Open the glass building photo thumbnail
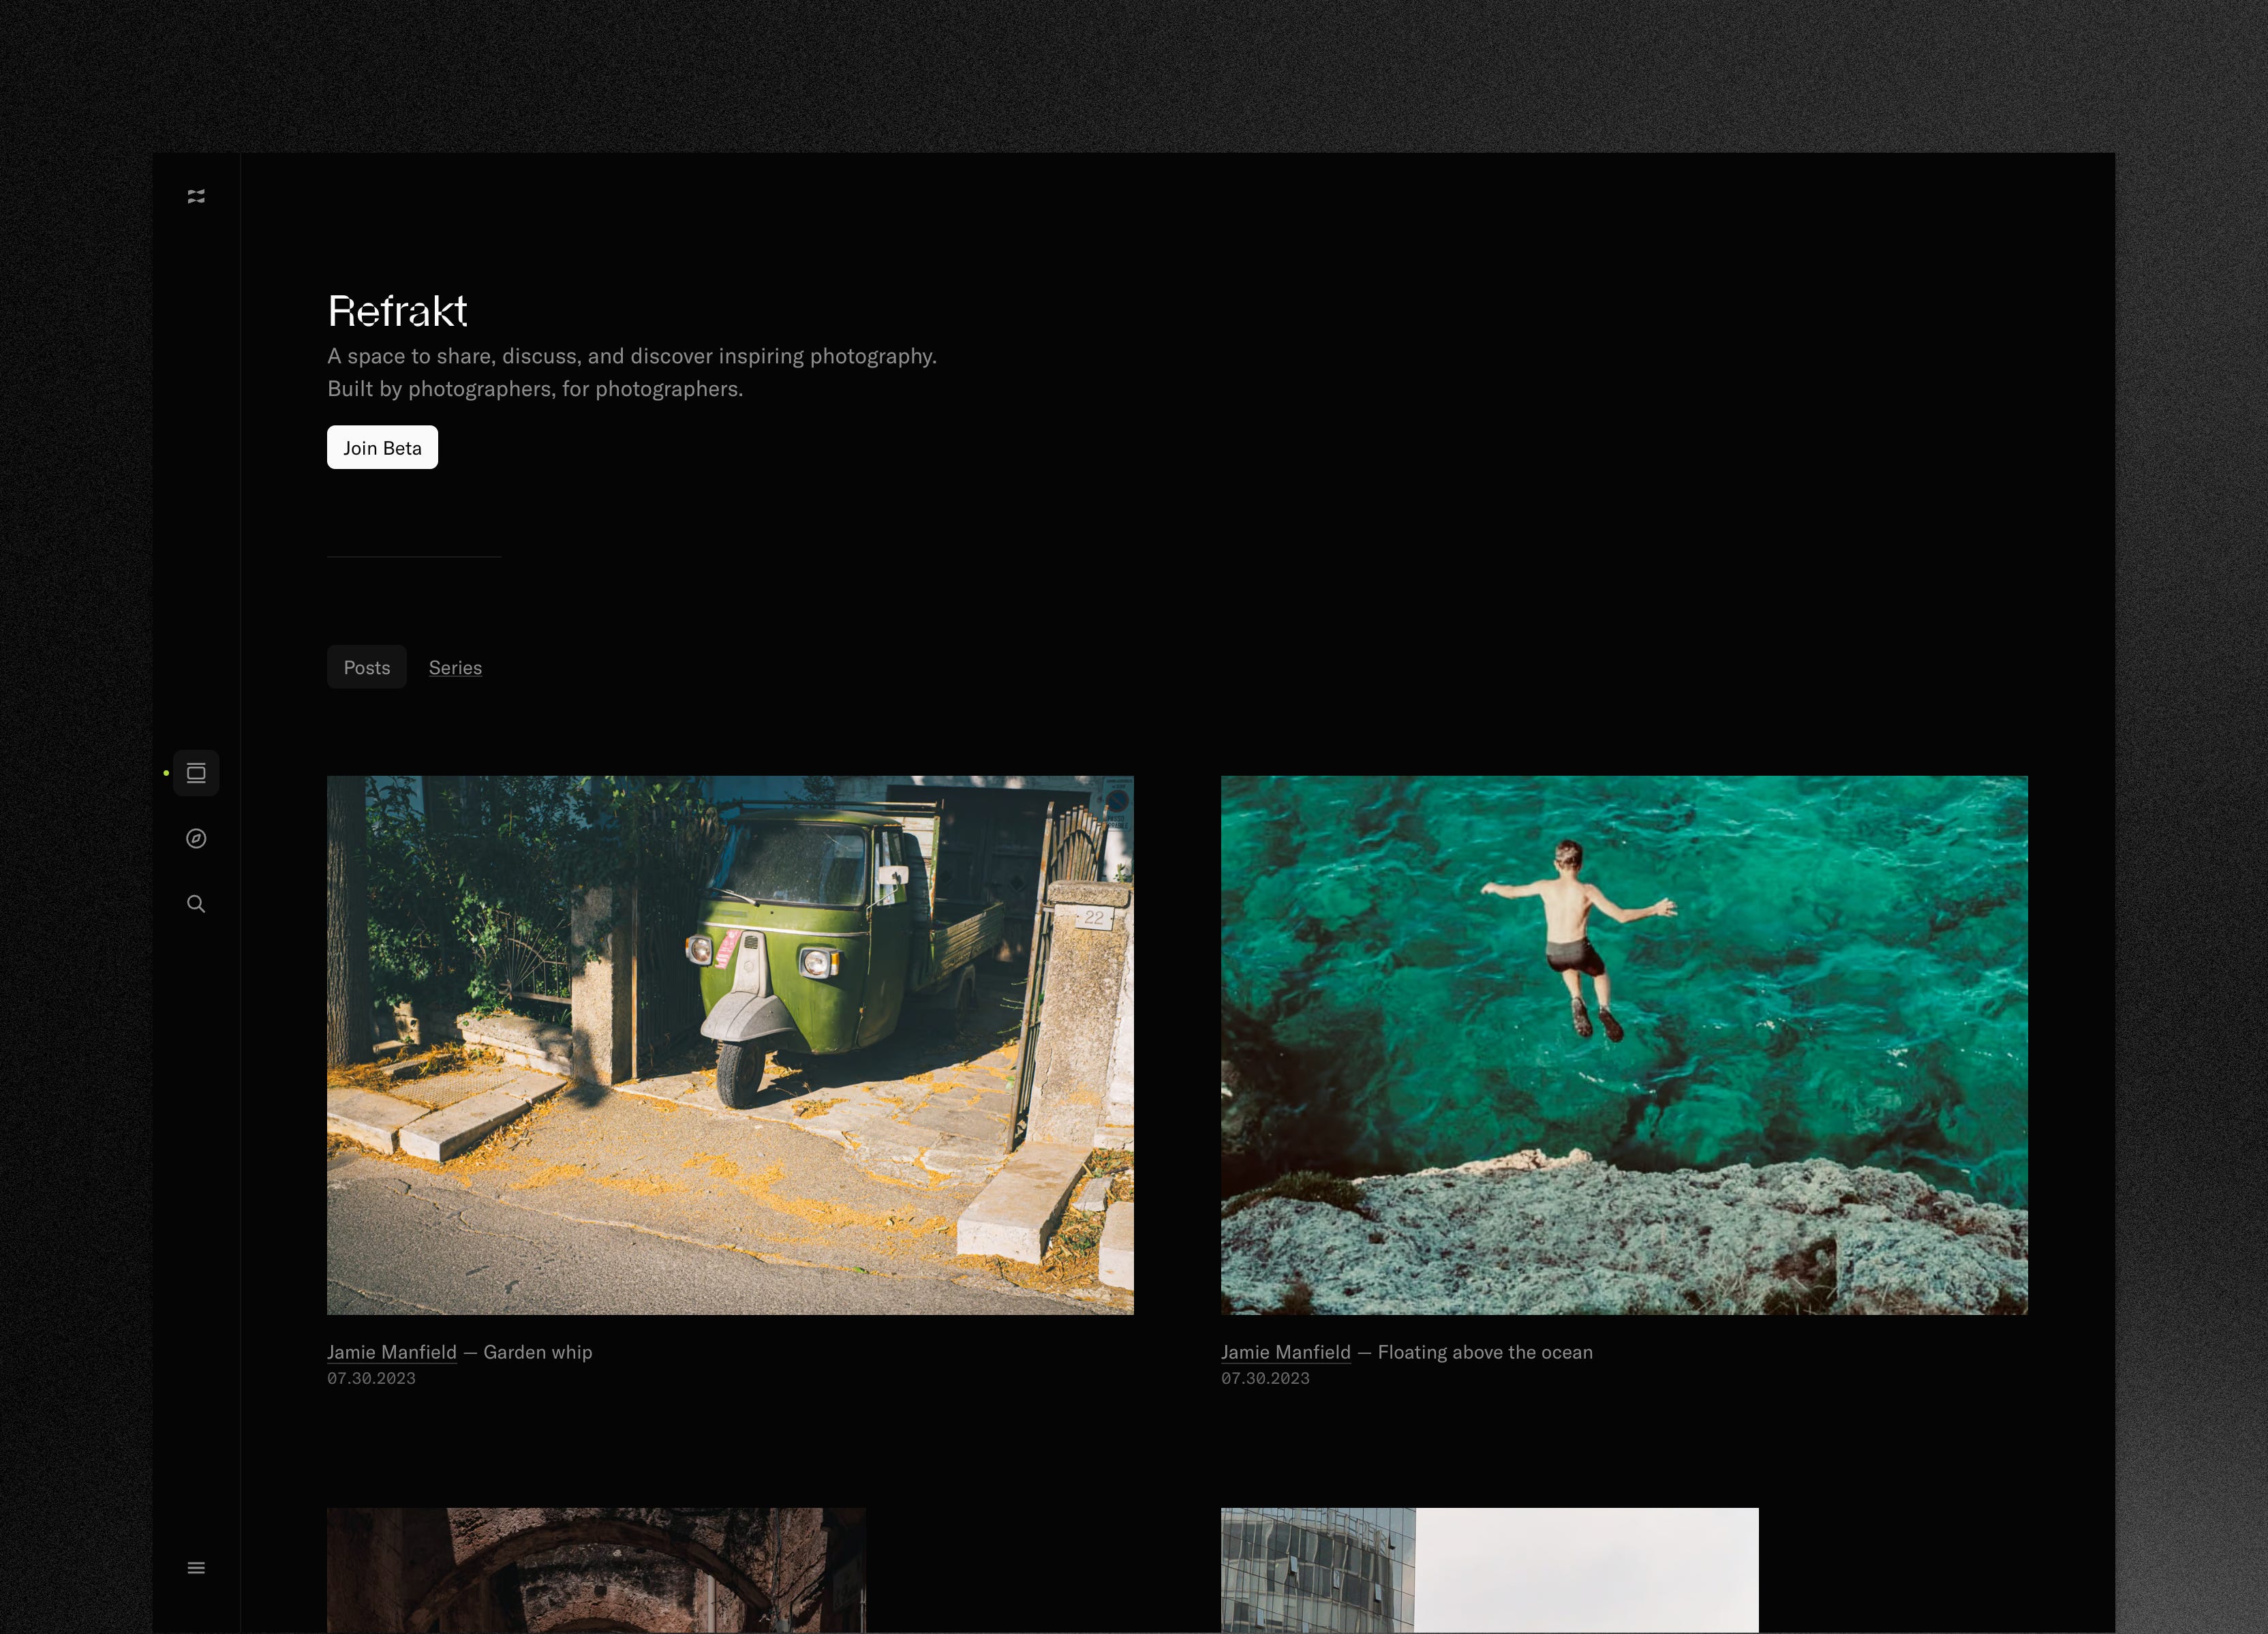This screenshot has width=2268, height=1634. coord(1488,1569)
